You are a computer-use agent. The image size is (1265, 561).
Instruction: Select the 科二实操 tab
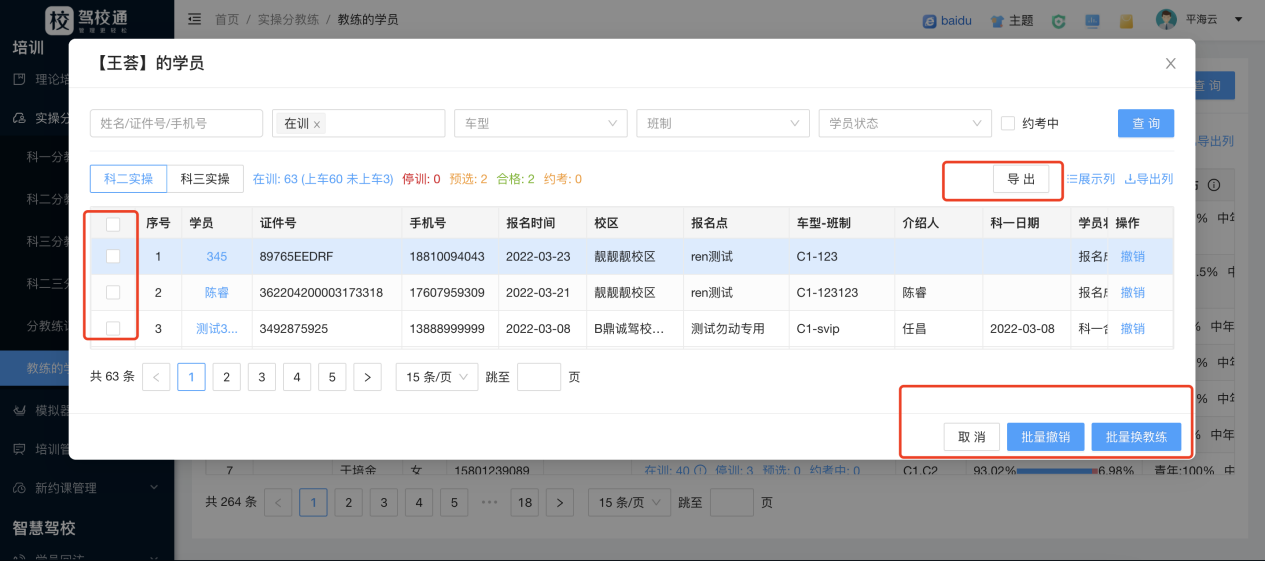tap(129, 179)
